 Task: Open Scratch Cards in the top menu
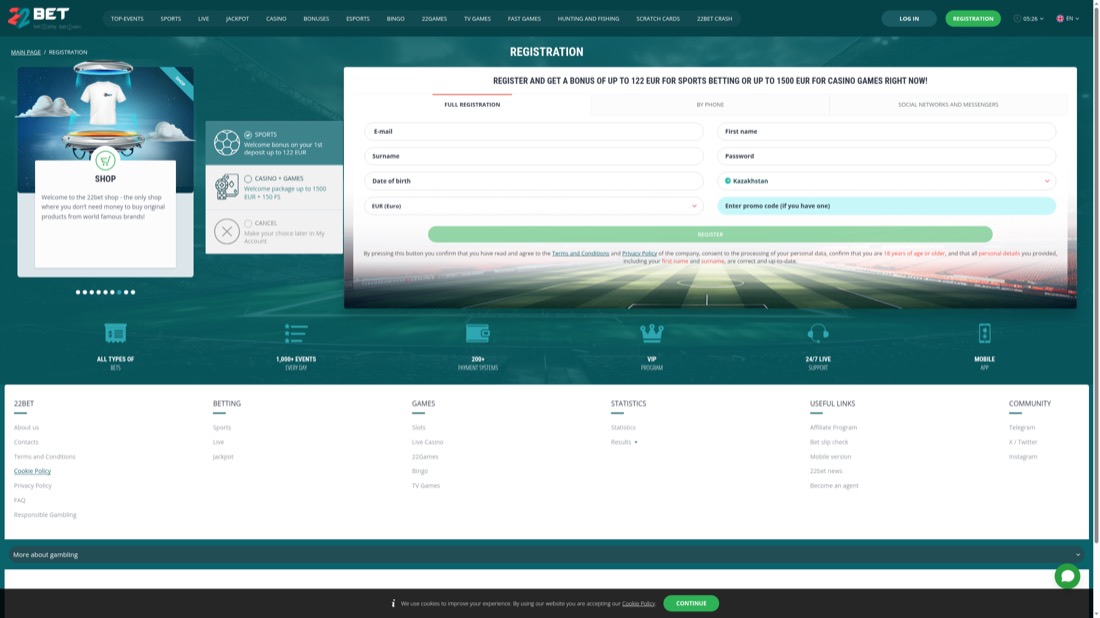658,19
